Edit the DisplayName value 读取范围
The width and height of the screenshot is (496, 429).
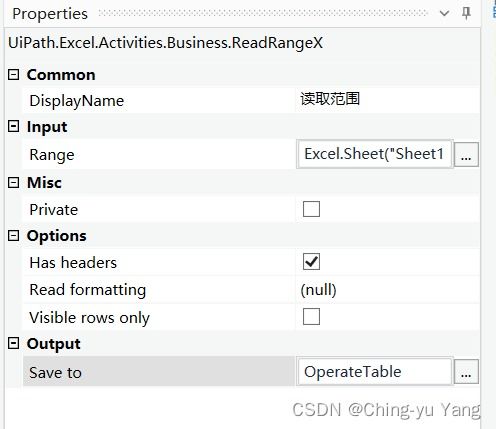[x=330, y=99]
